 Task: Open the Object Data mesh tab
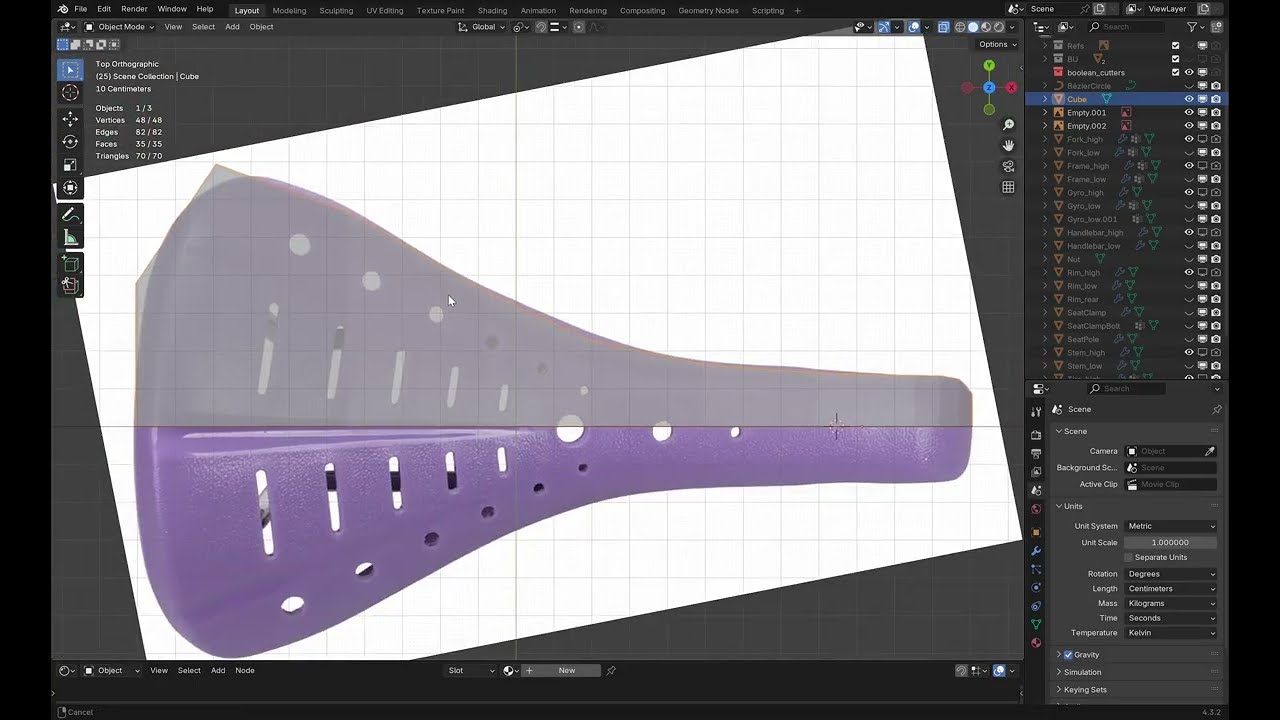[x=1036, y=624]
